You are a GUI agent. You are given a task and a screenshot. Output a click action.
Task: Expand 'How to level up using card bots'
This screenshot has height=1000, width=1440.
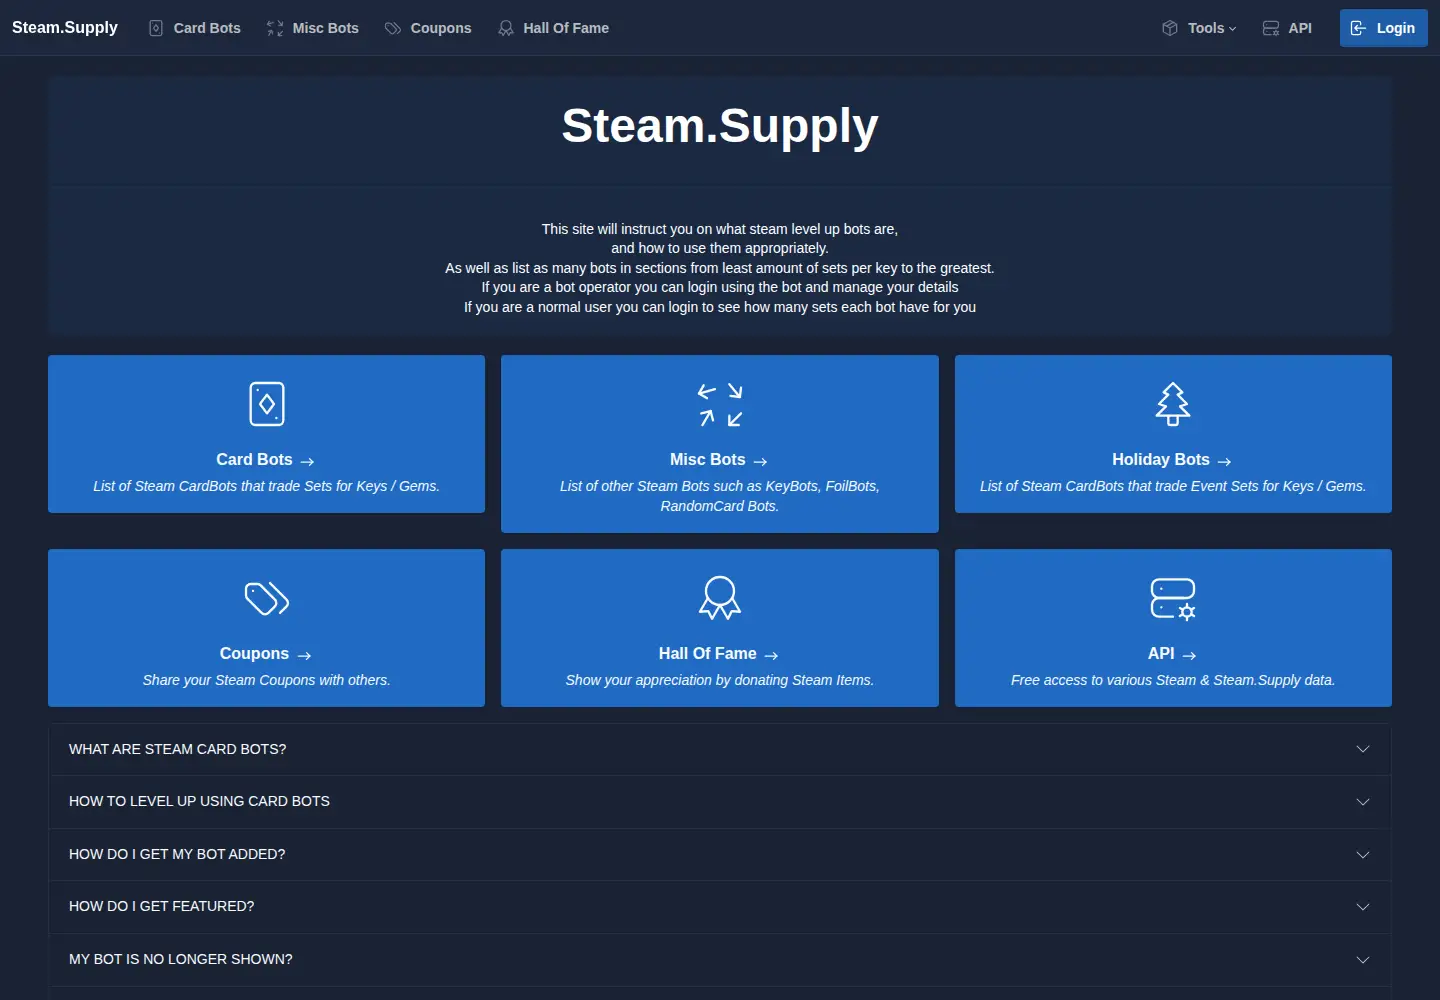coord(720,802)
